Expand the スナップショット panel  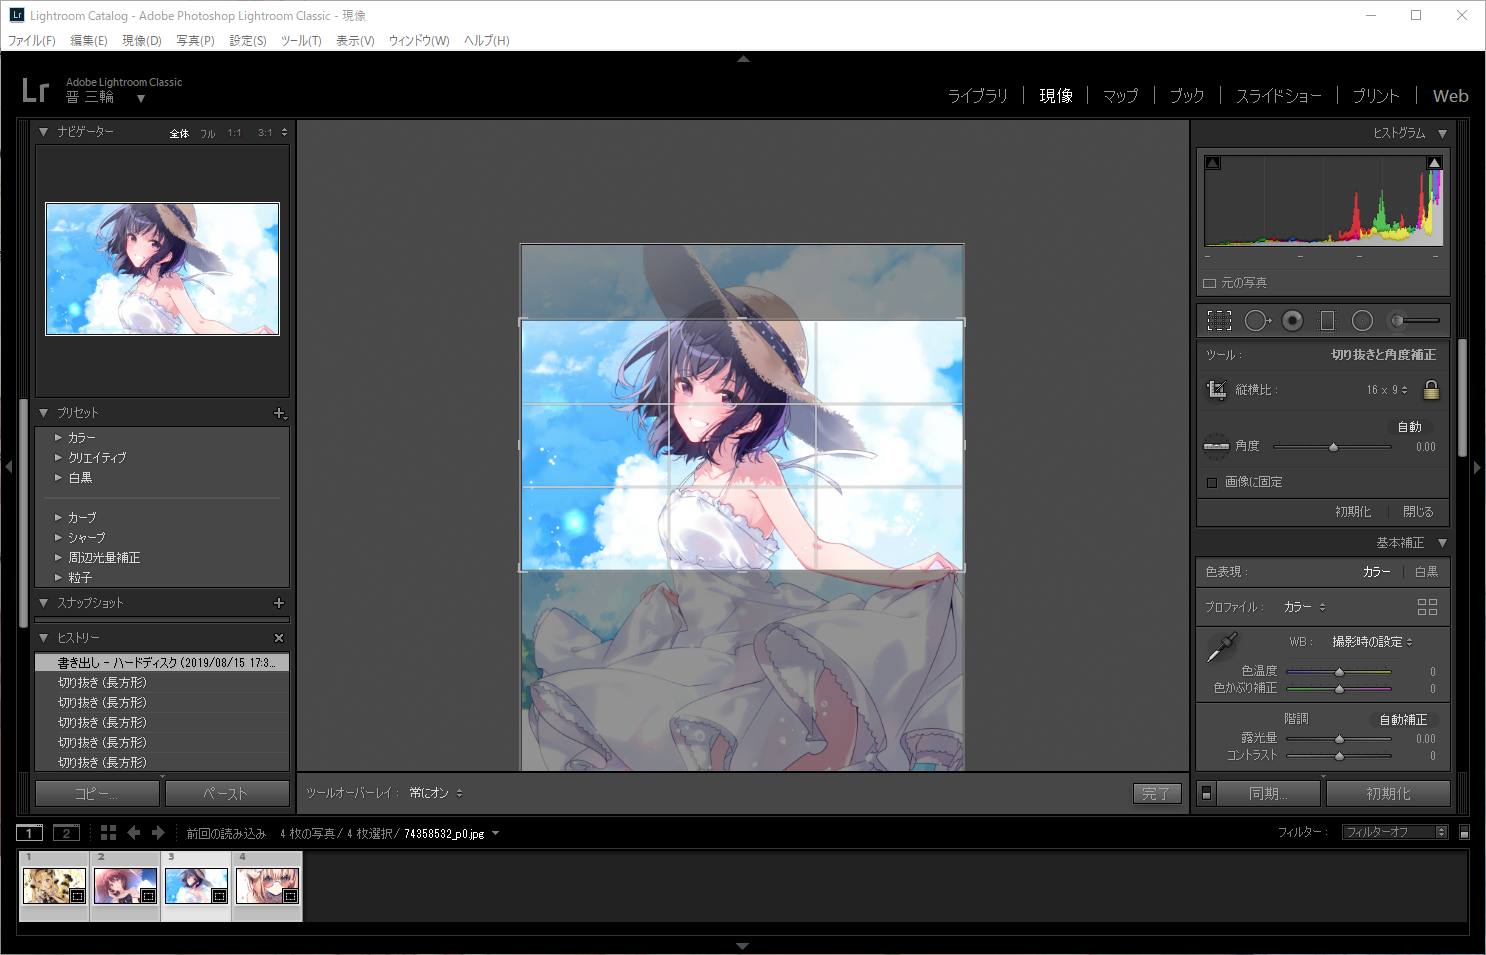coord(43,603)
